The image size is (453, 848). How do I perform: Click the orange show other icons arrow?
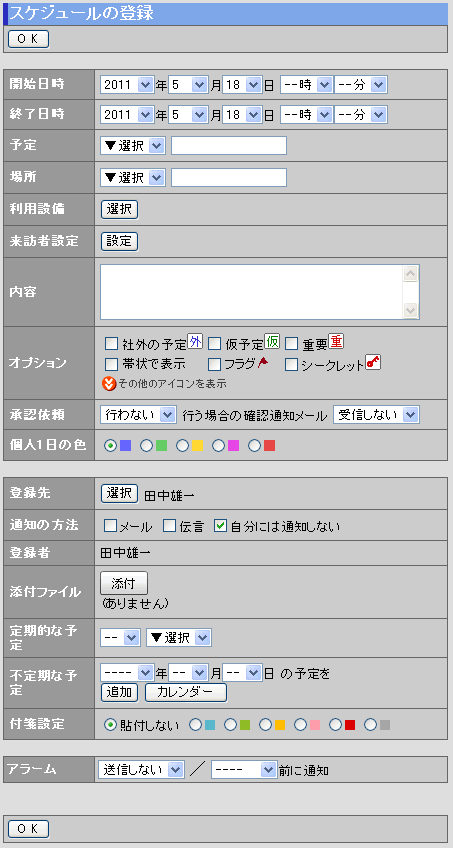coord(109,383)
